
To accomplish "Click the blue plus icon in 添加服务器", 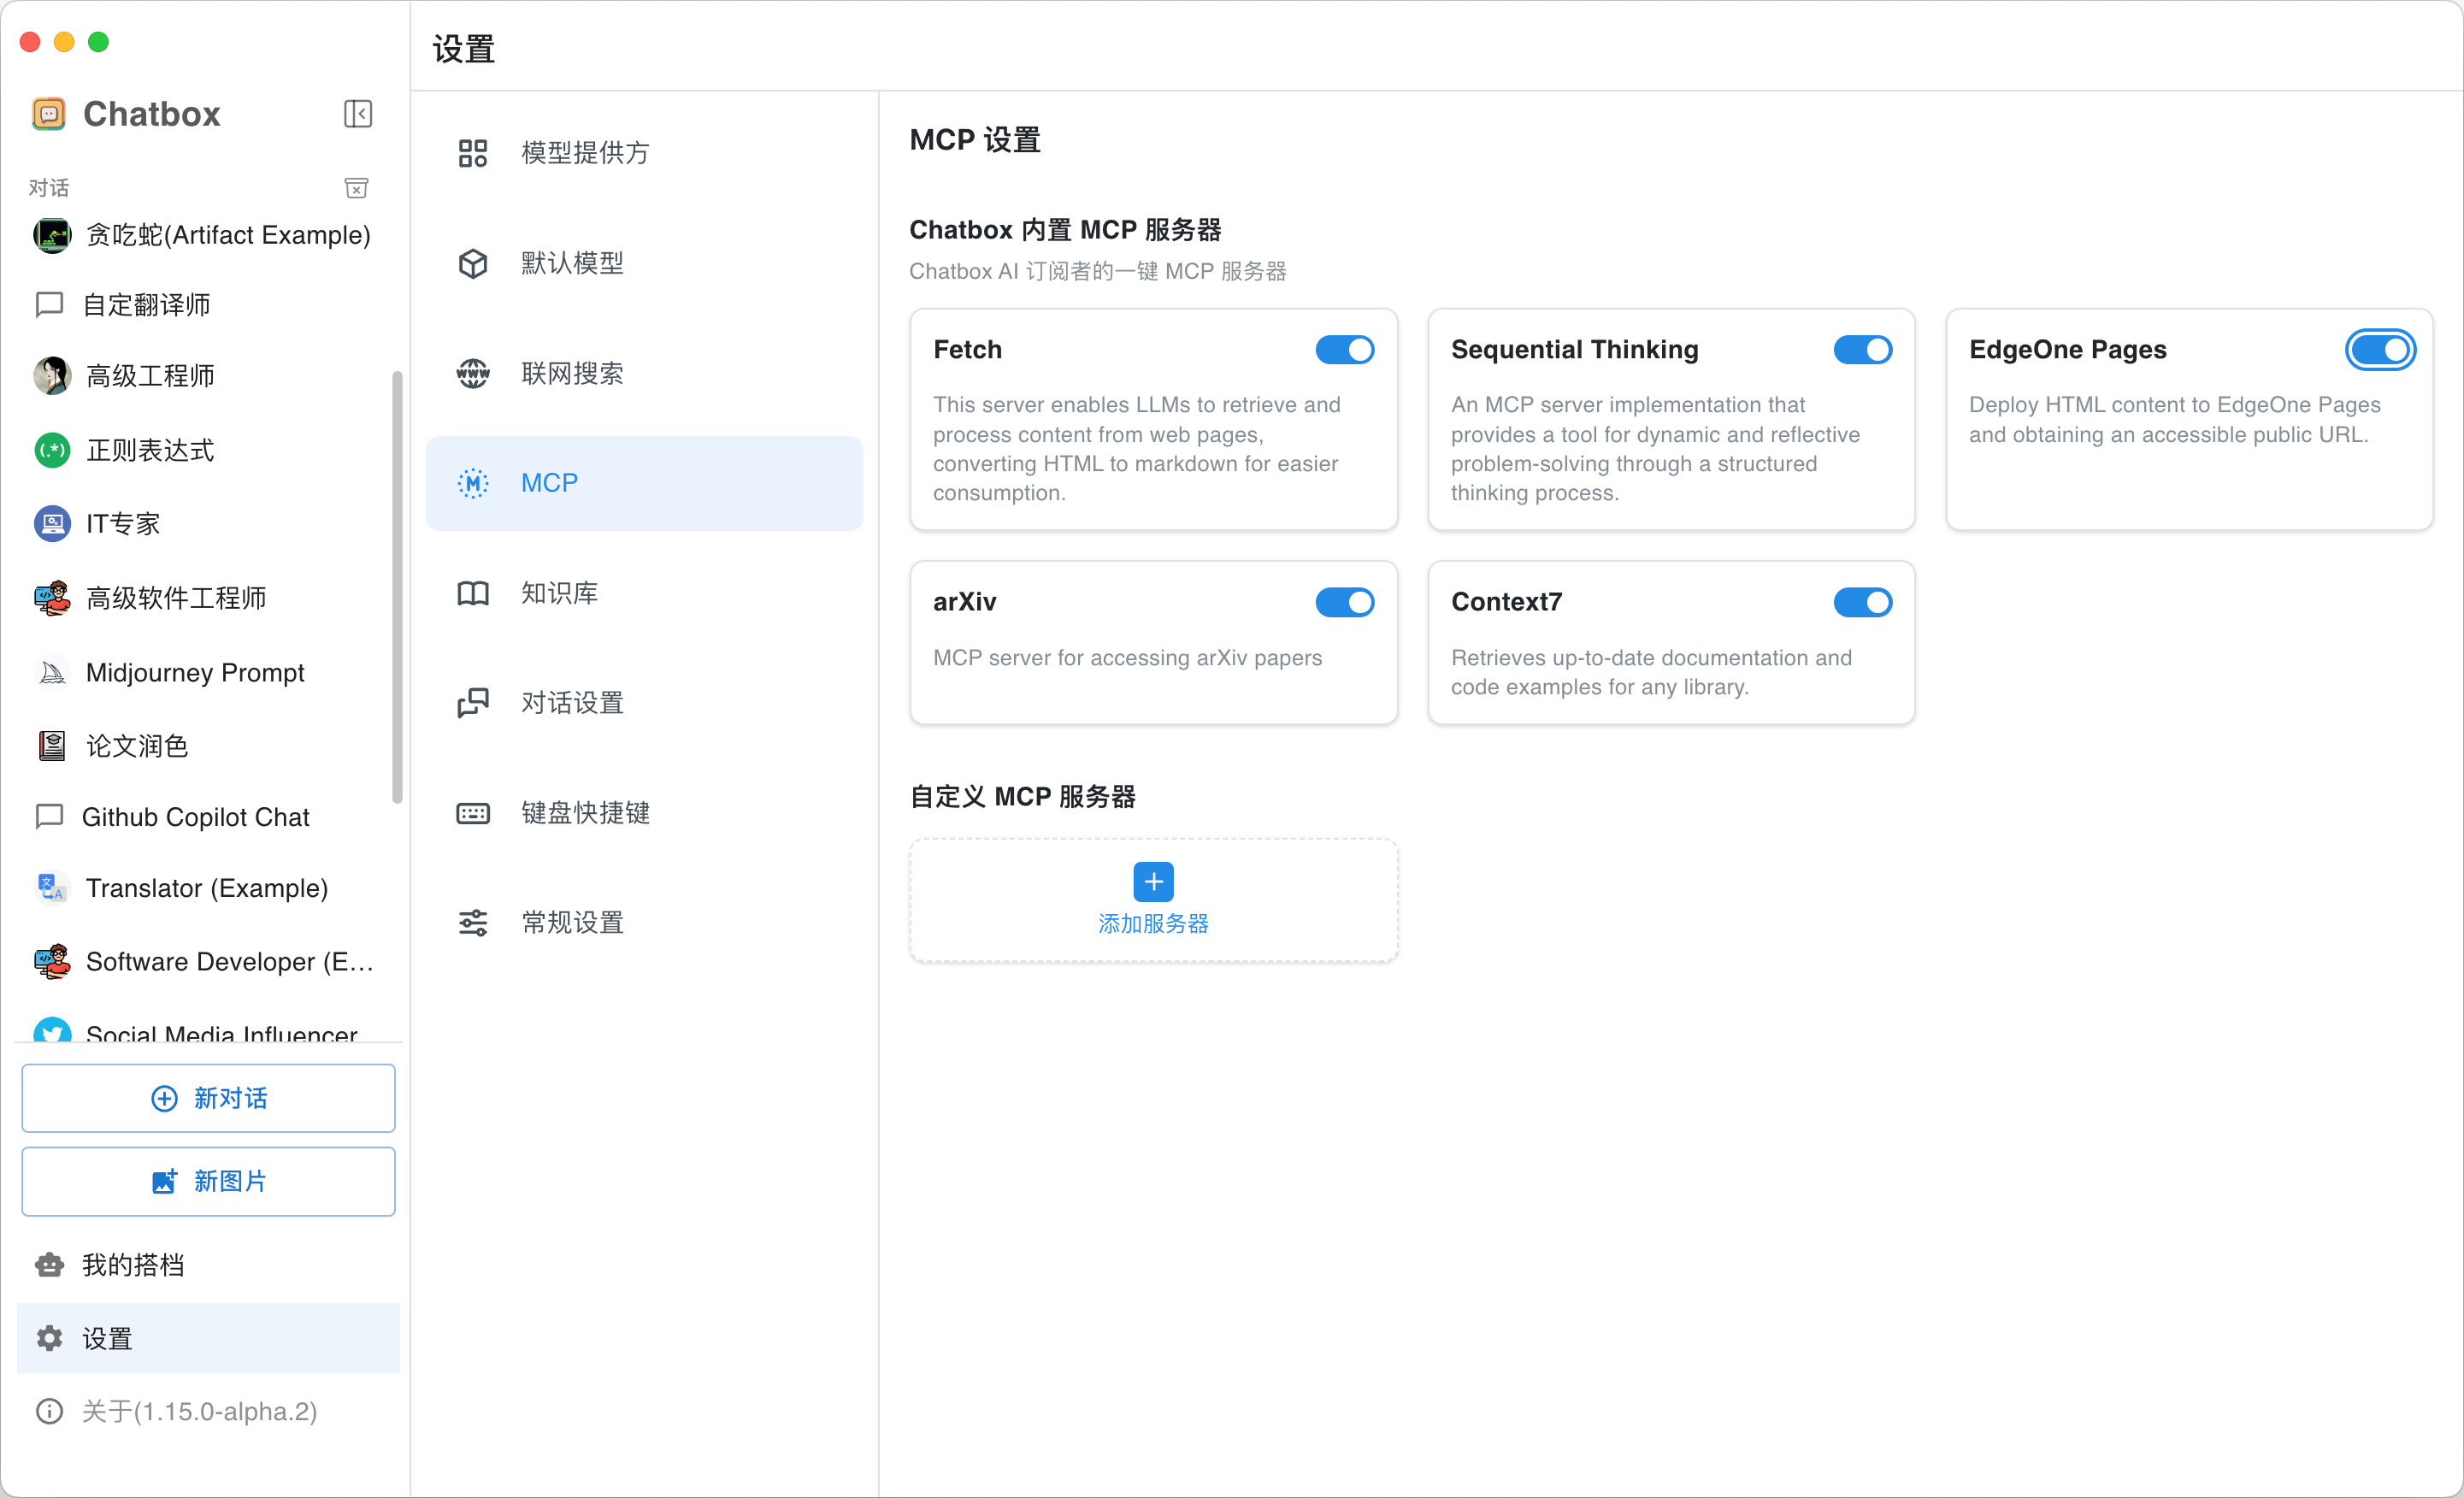I will (1153, 882).
